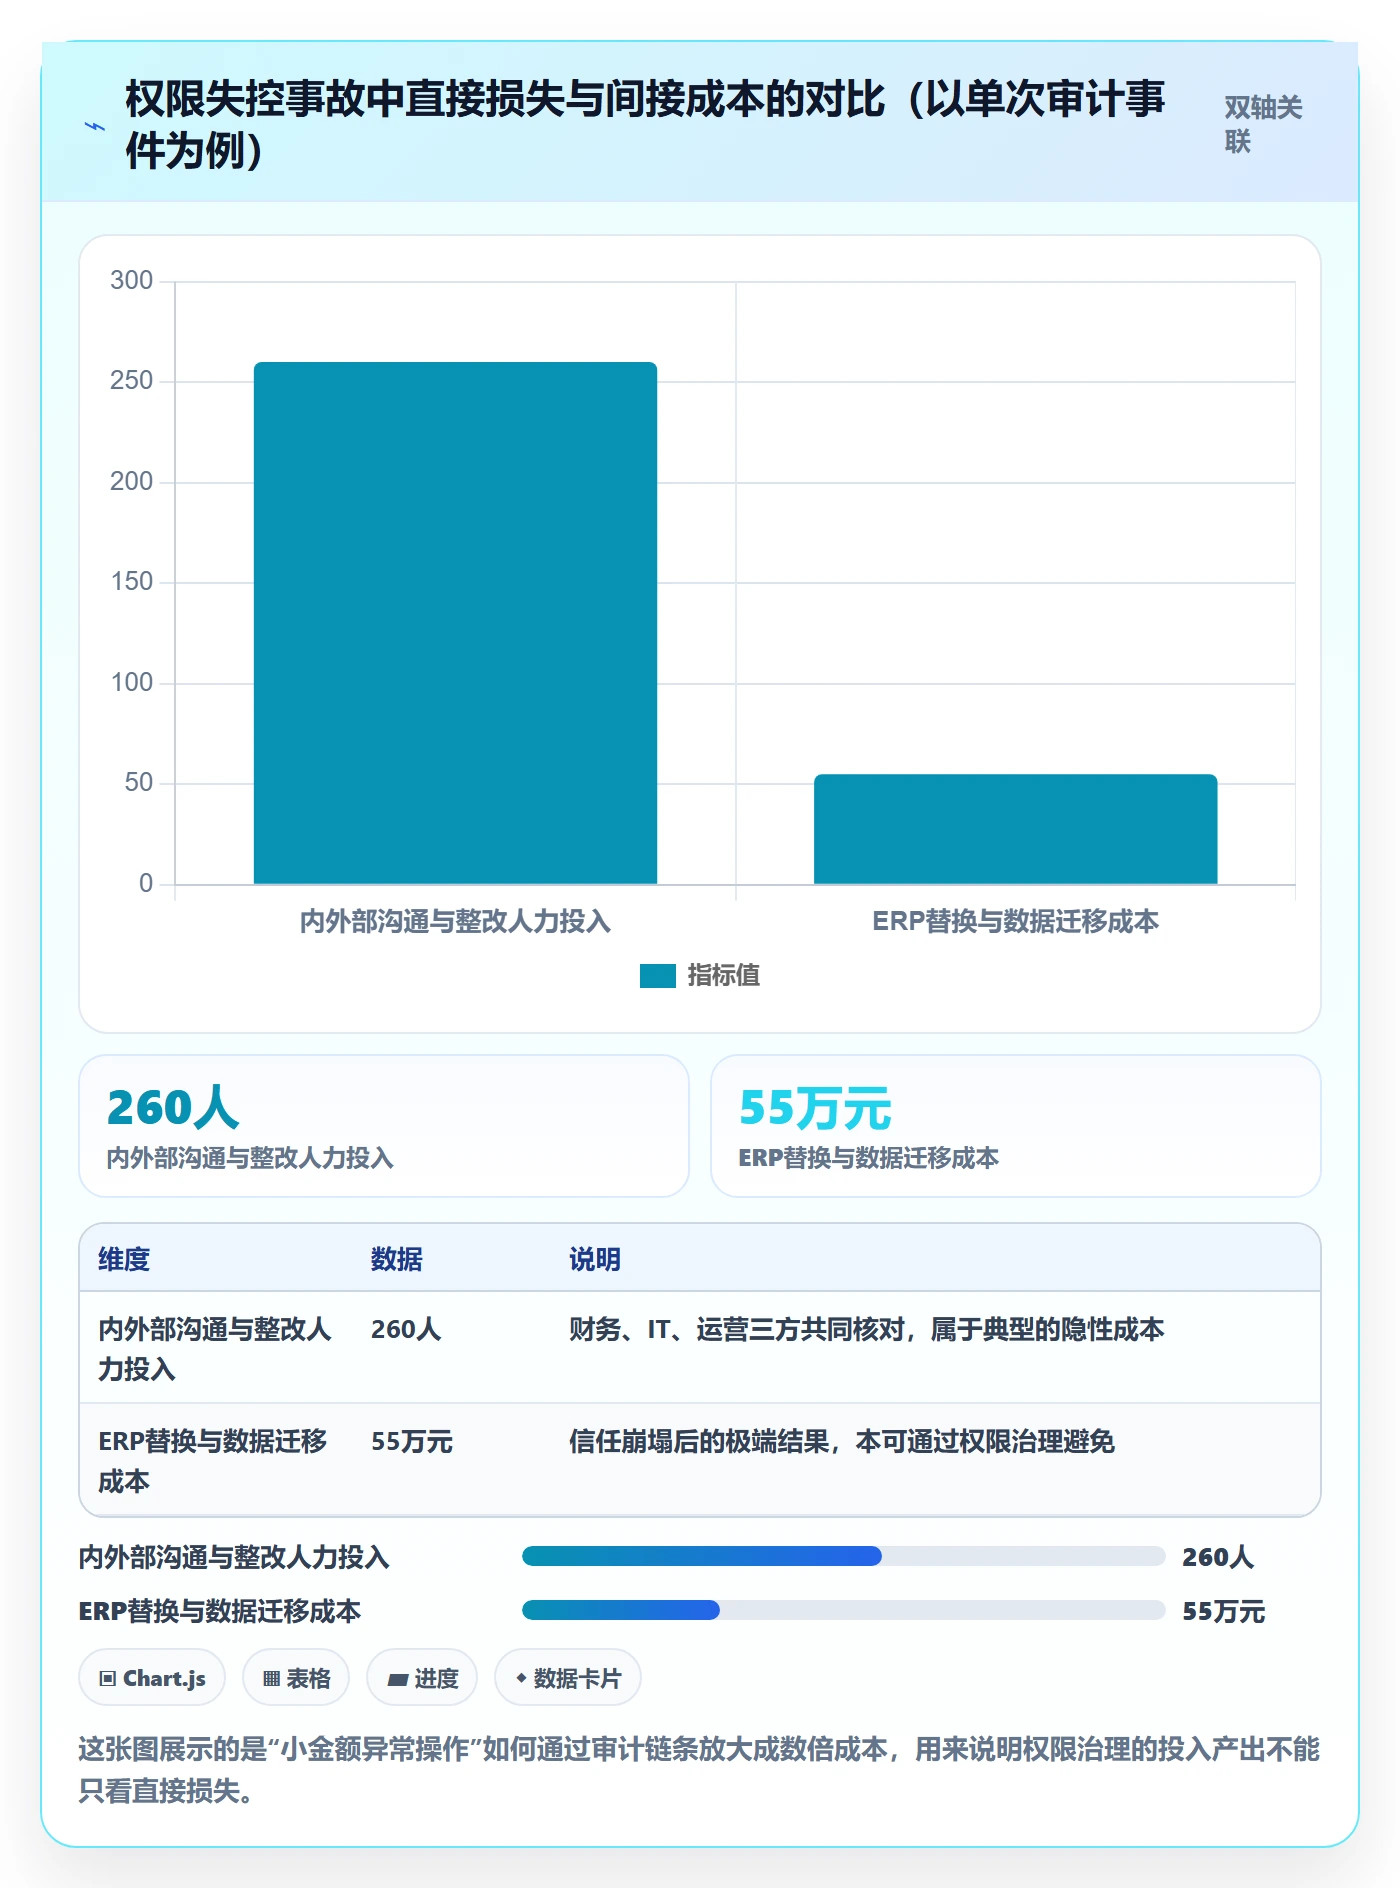Screen dimensions: 1400x1888
Task: Click the x-axis label ERP替换与数据迁移成本
Action: (x=1015, y=922)
